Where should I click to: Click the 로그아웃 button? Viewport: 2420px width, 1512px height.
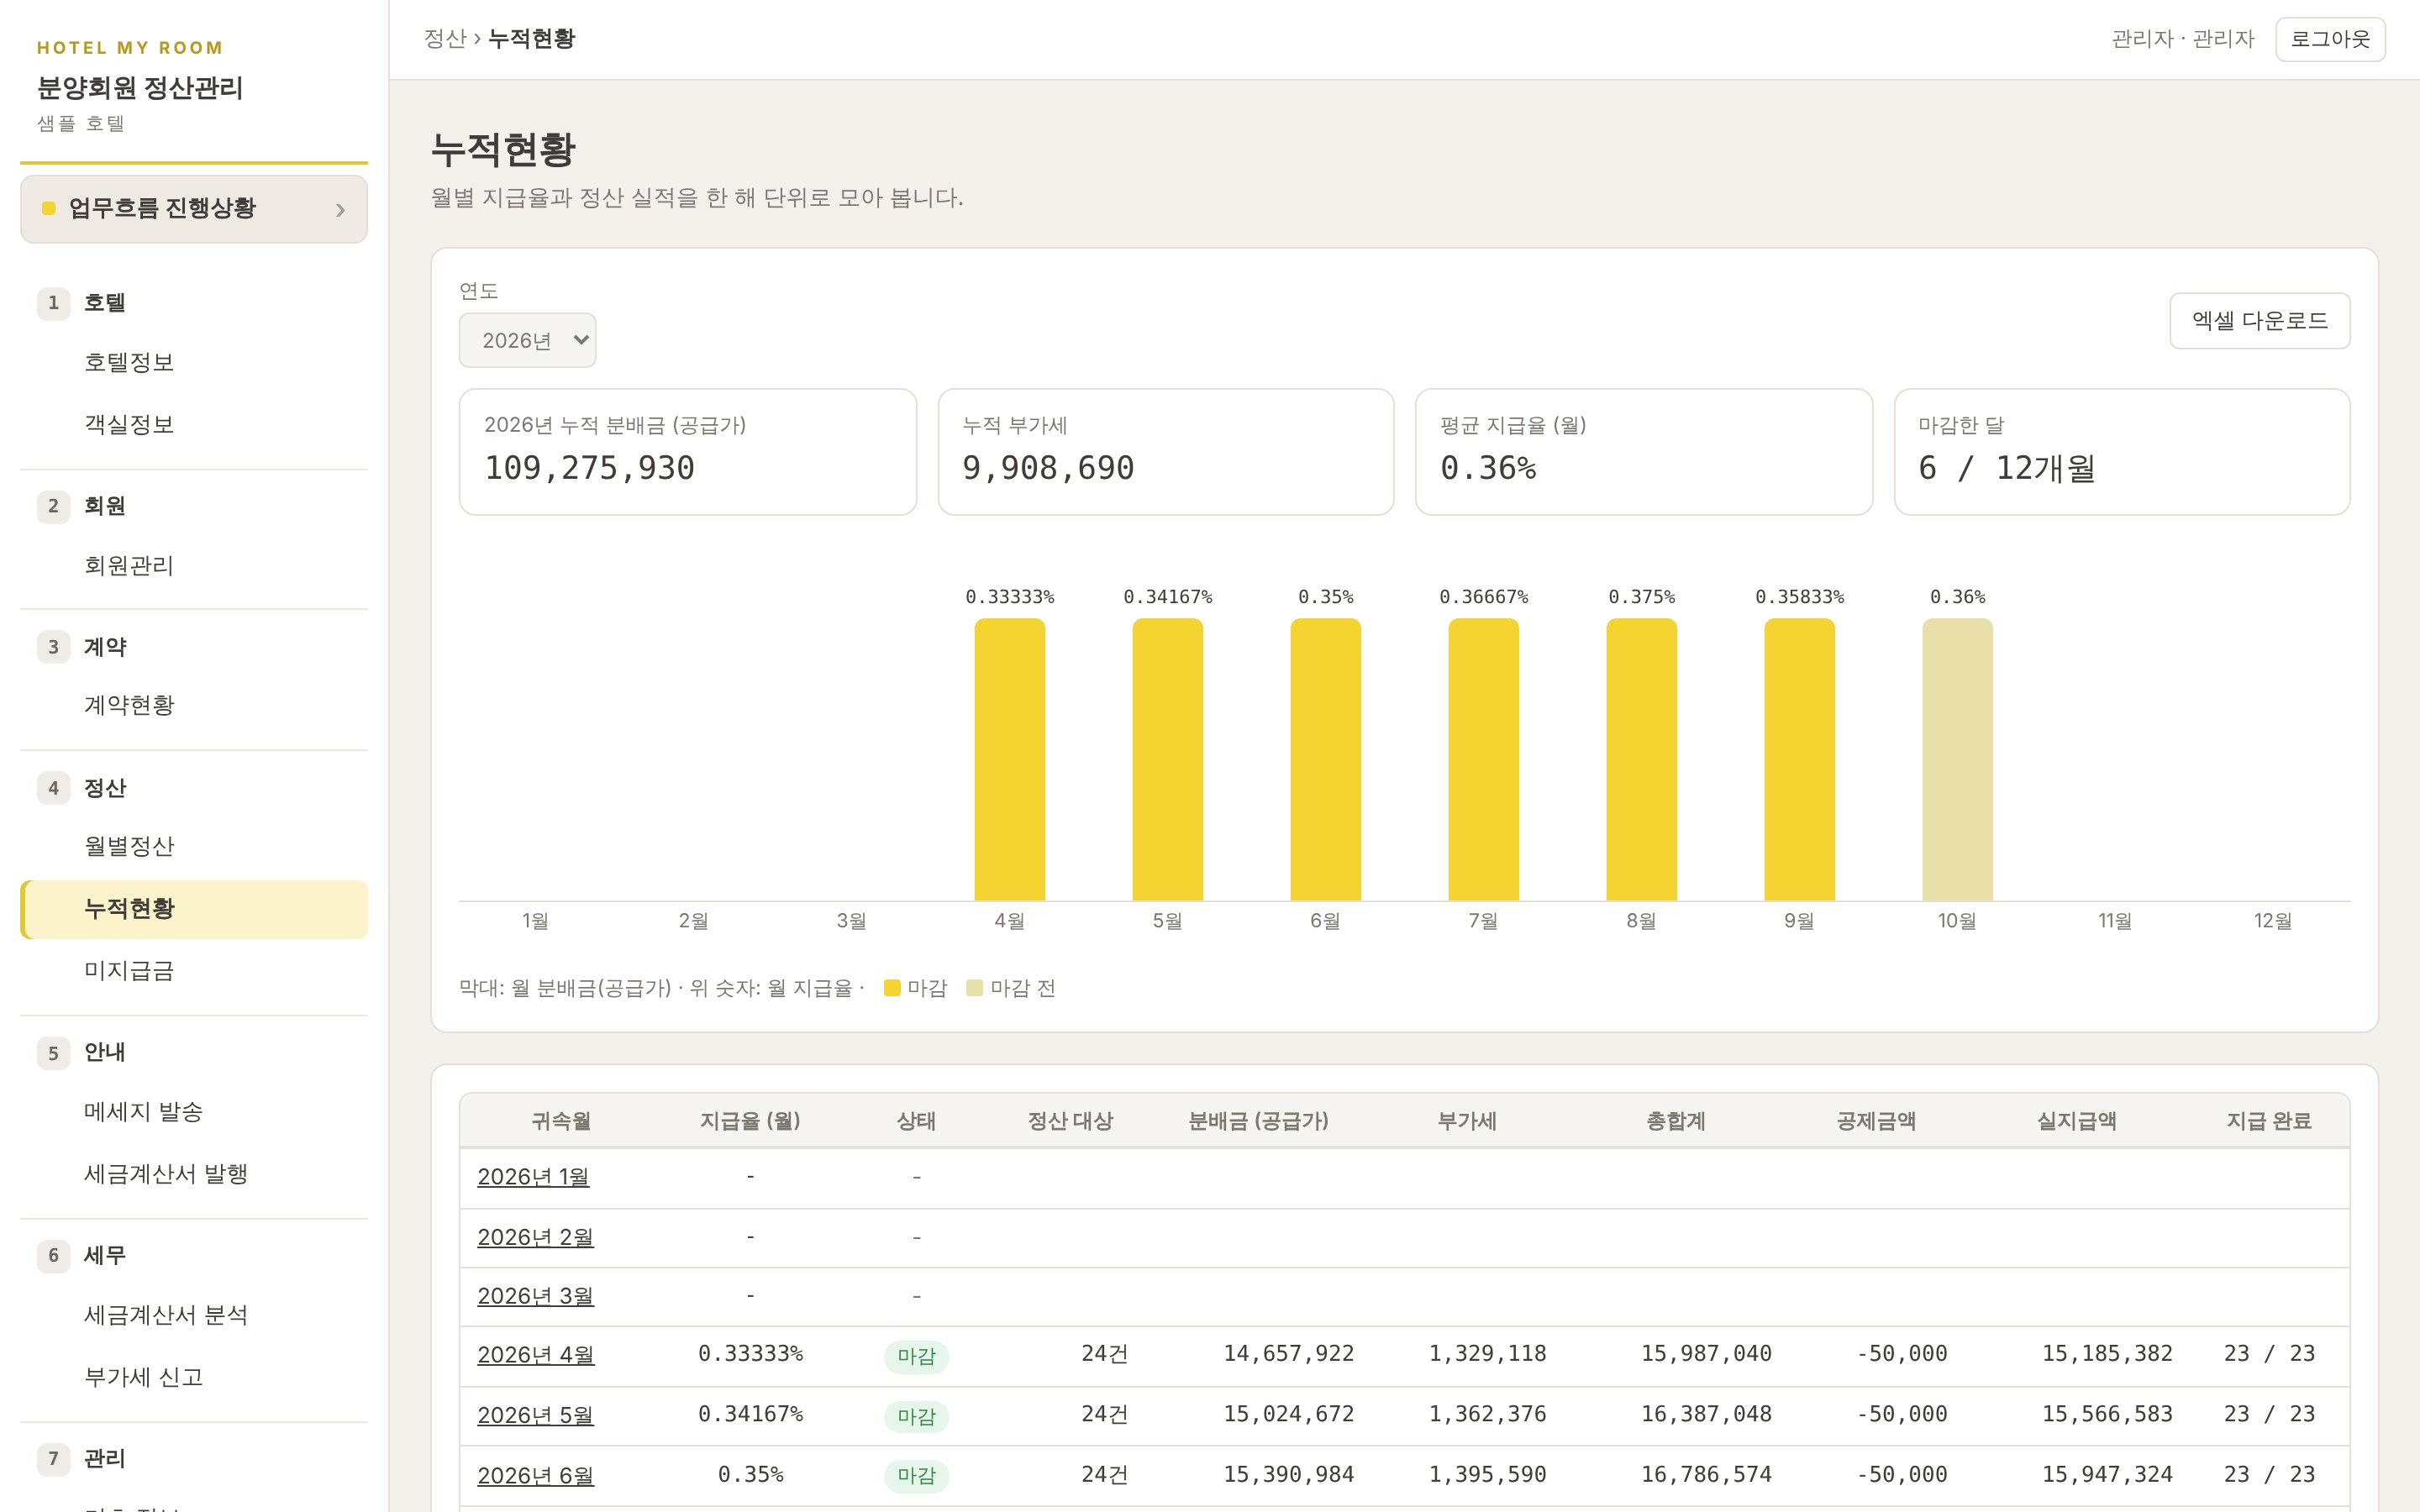point(2330,39)
